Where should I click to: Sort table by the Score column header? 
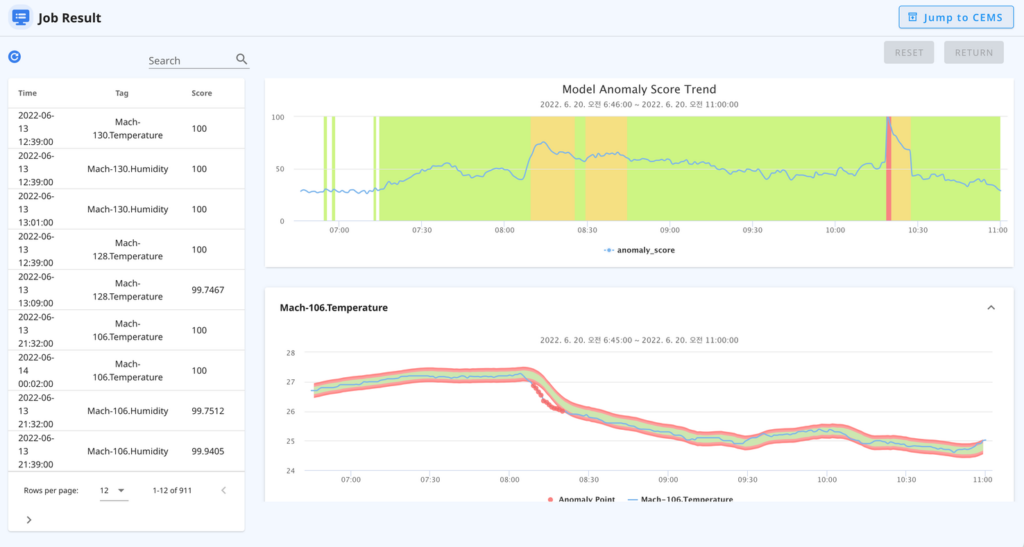[201, 93]
